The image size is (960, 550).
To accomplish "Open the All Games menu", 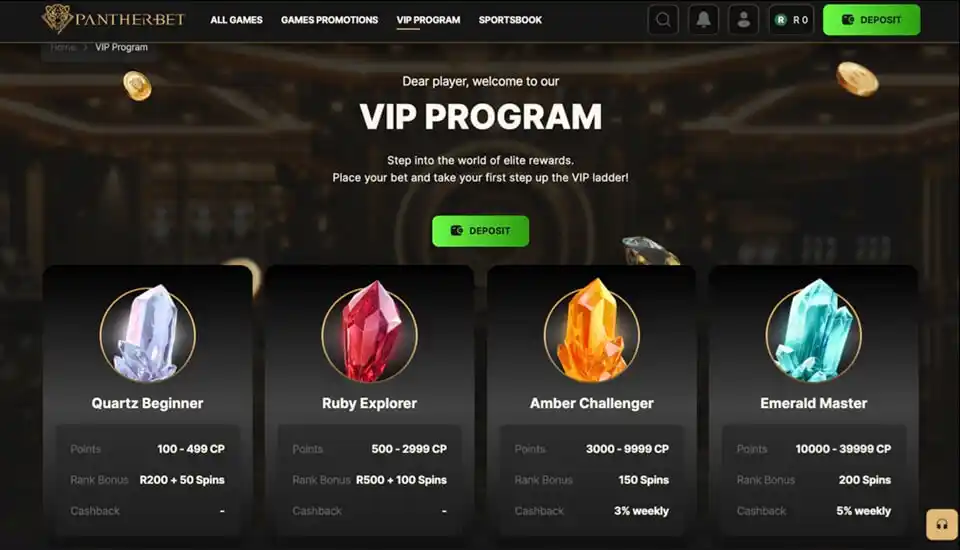I will (x=236, y=20).
